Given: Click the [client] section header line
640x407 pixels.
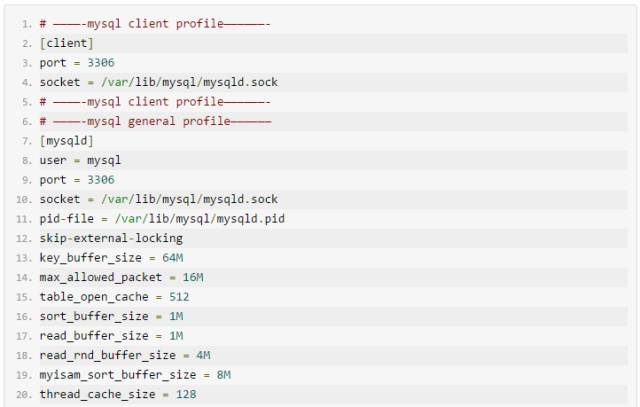Looking at the screenshot, I should tap(67, 43).
